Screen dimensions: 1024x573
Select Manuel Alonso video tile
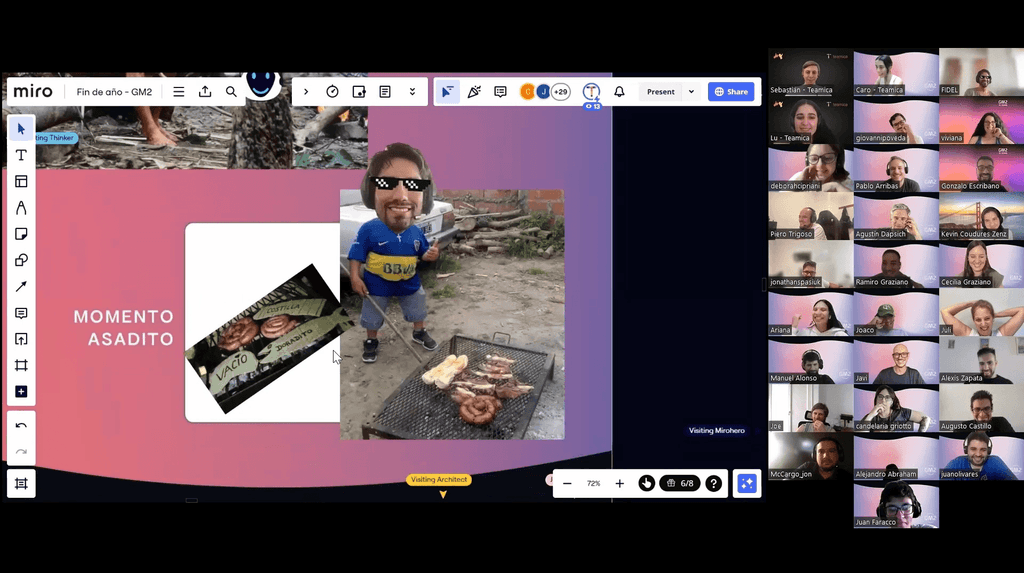point(810,360)
